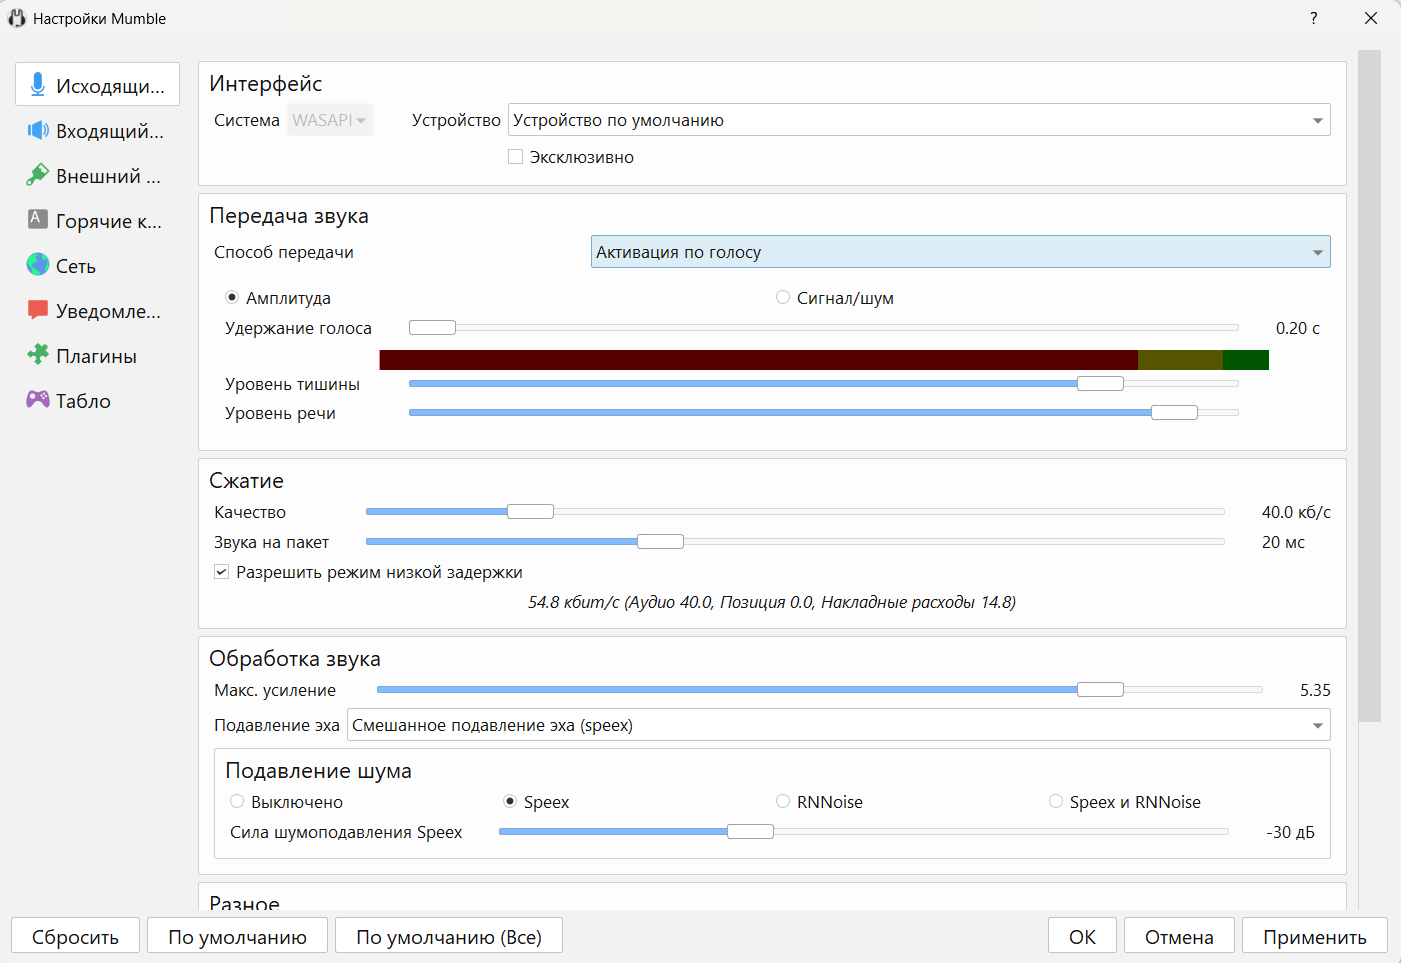The height and width of the screenshot is (963, 1401).
Task: Click the vertical scrollbar on the right
Action: click(x=1369, y=385)
